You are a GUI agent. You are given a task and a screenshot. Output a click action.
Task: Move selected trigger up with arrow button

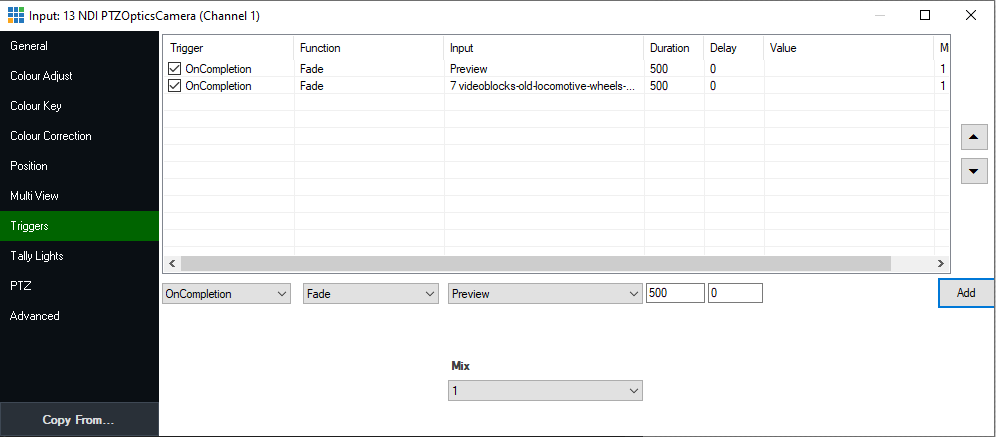coord(974,137)
